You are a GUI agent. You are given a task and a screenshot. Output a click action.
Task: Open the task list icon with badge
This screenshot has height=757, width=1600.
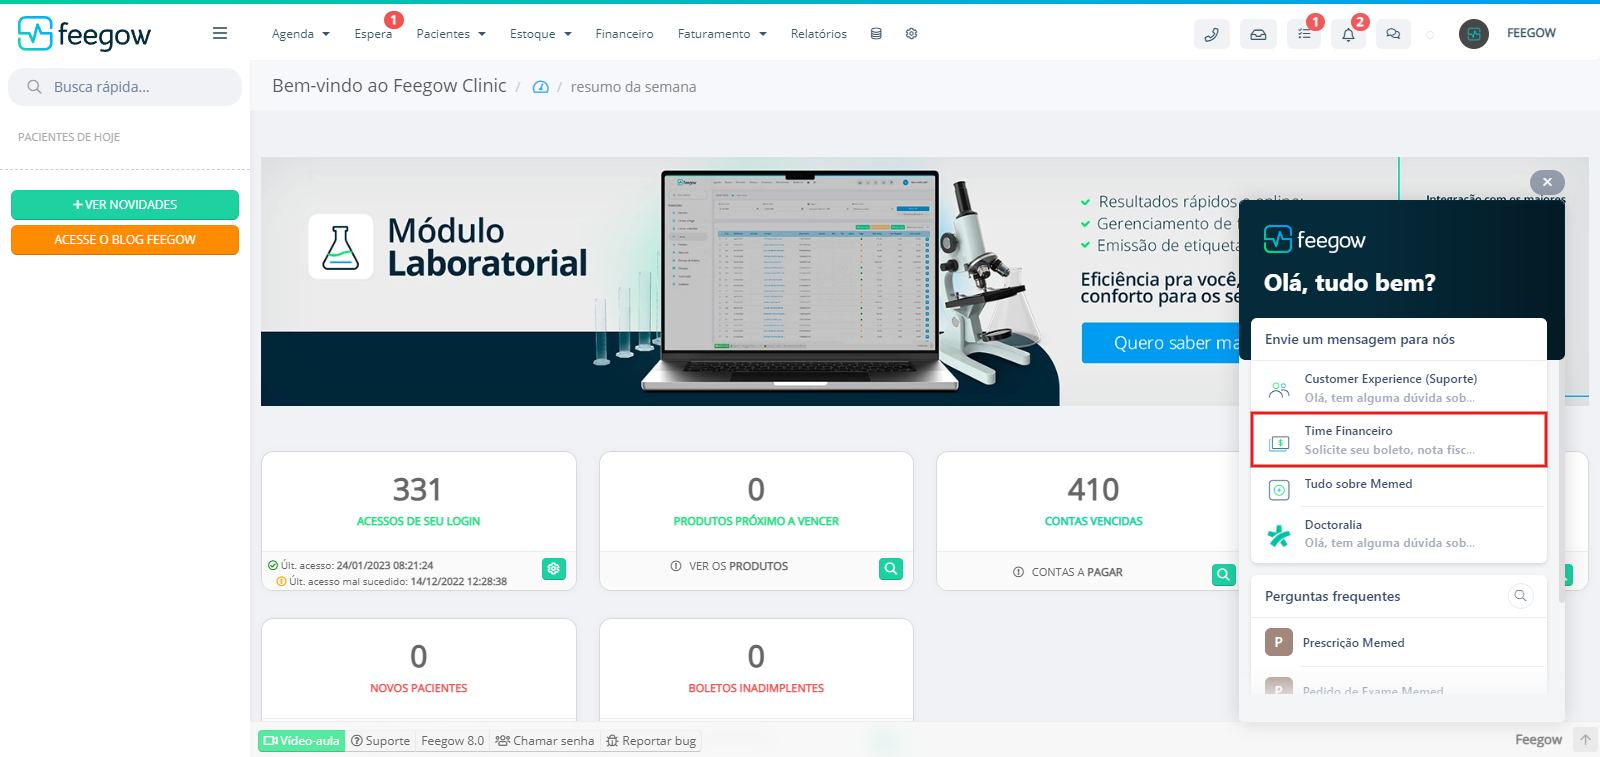coord(1304,34)
